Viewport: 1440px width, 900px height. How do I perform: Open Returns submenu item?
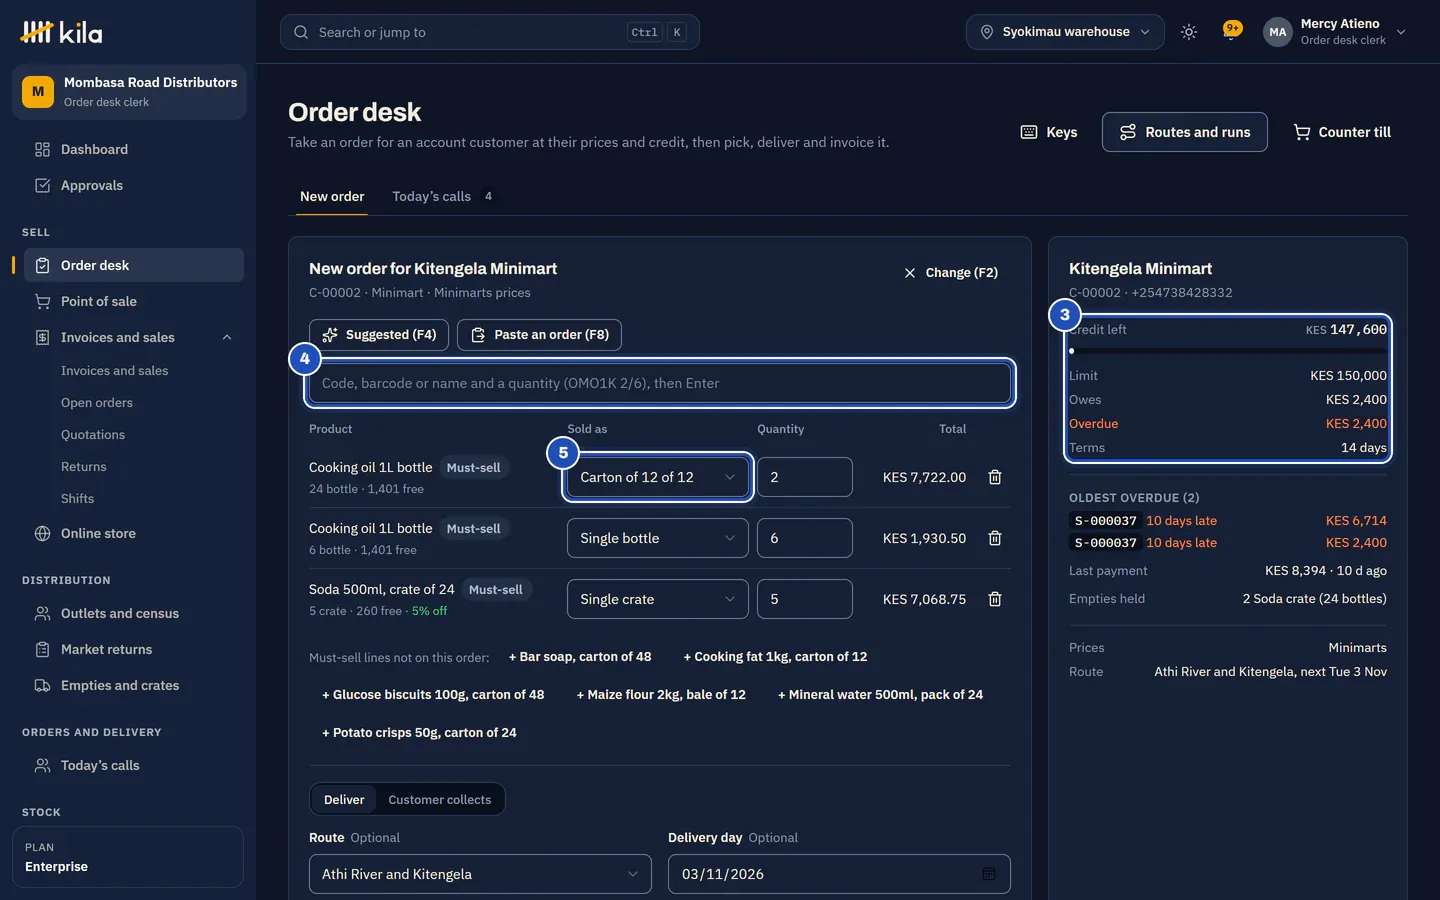(x=84, y=466)
